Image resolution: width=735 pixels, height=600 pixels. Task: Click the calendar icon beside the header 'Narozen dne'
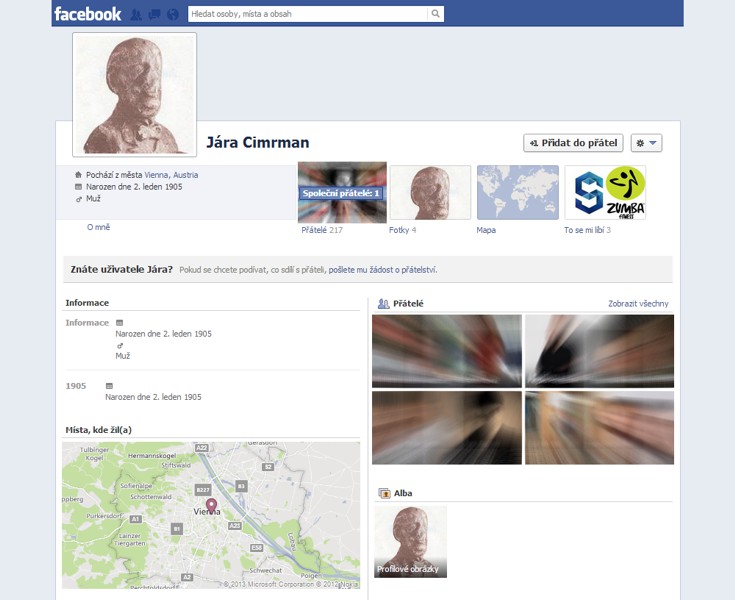coord(78,187)
